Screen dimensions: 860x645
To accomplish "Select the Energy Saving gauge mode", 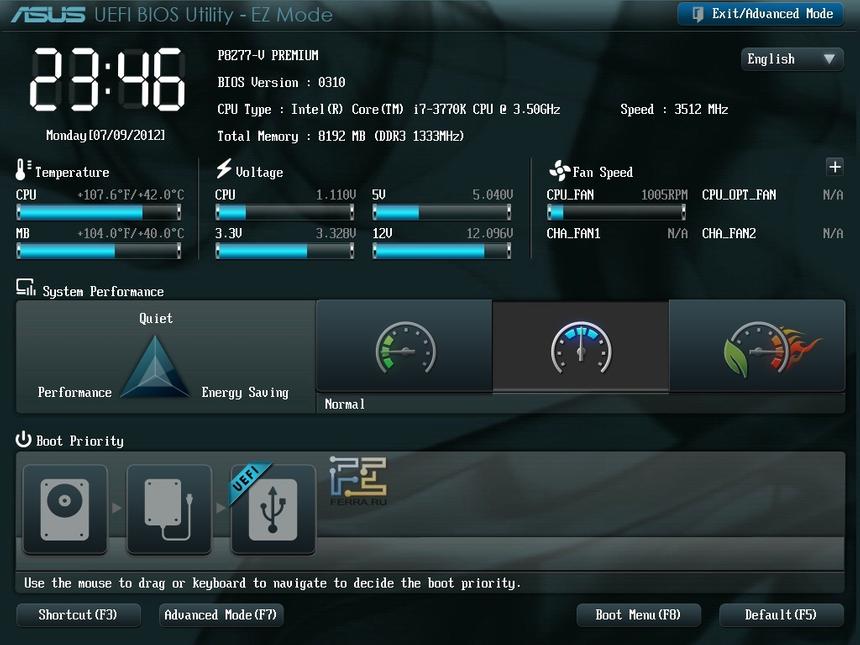I will [x=404, y=347].
